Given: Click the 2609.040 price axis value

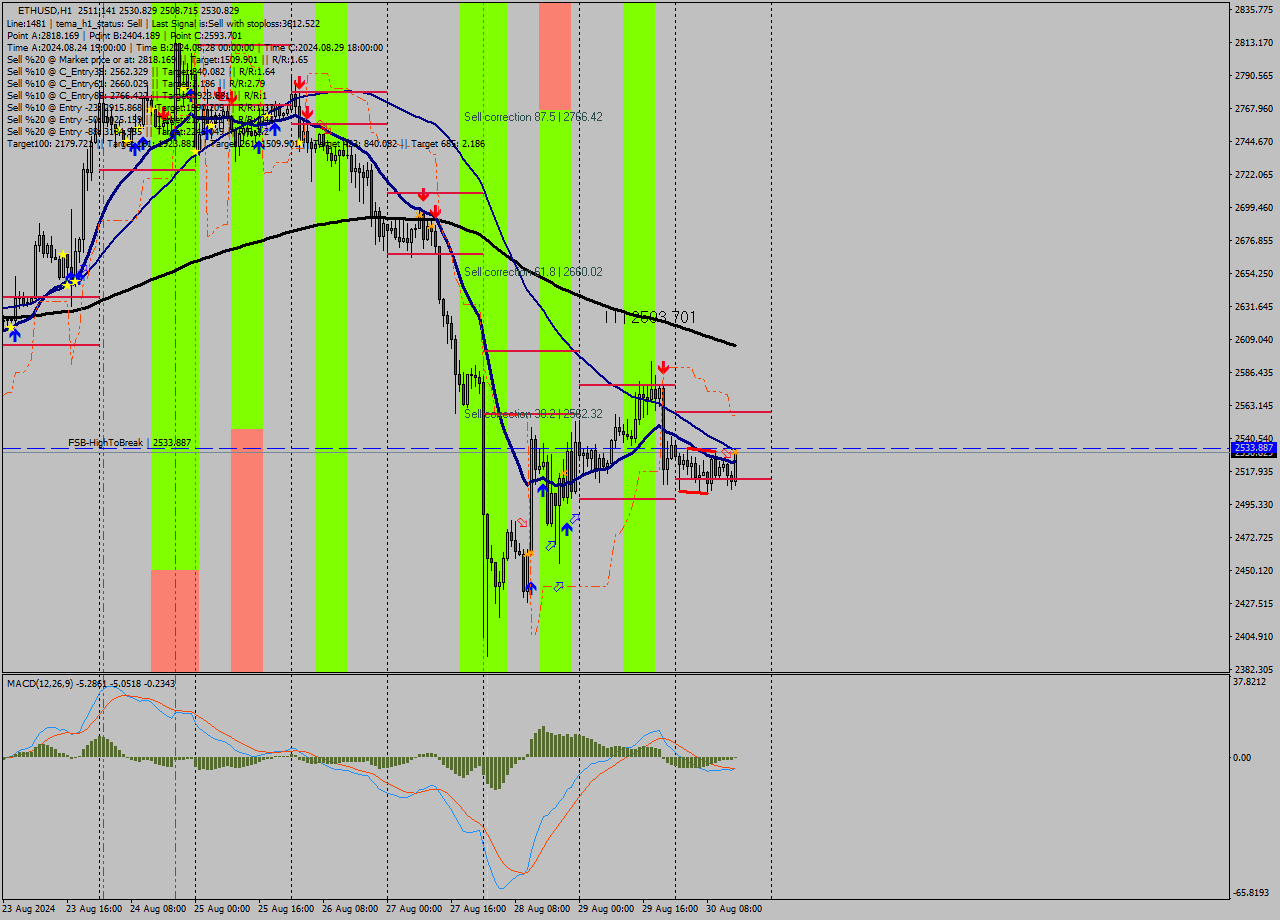Looking at the screenshot, I should pyautogui.click(x=1254, y=340).
